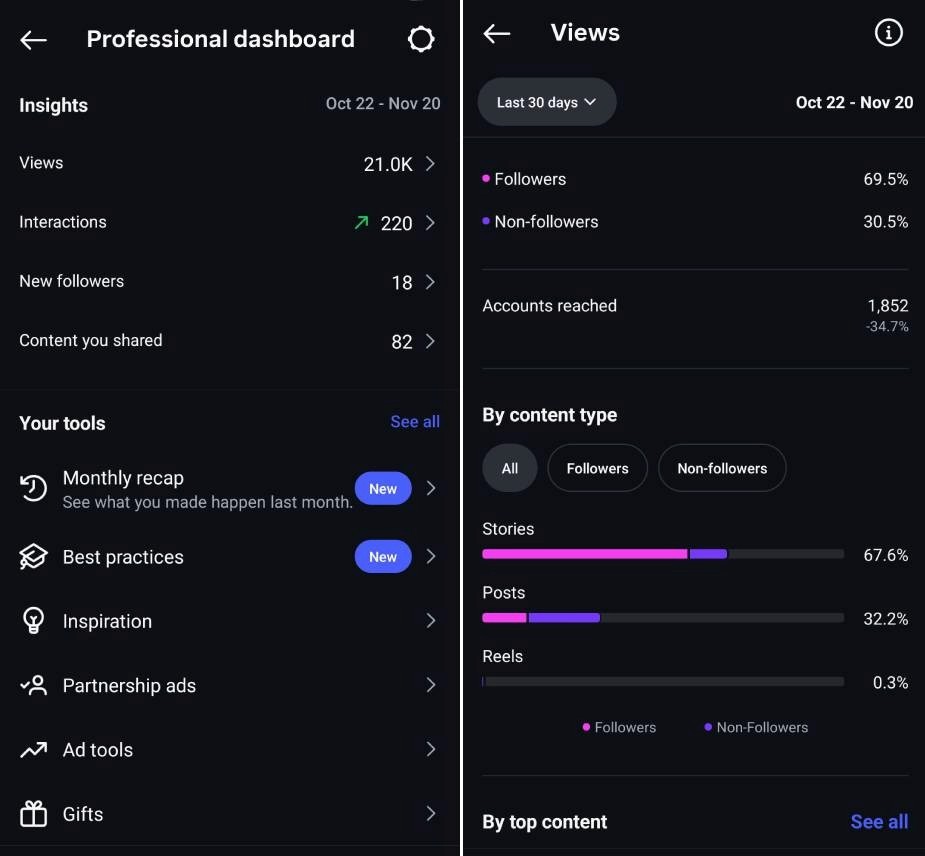925x856 pixels.
Task: Click the Reels views progress bar
Action: click(x=662, y=681)
